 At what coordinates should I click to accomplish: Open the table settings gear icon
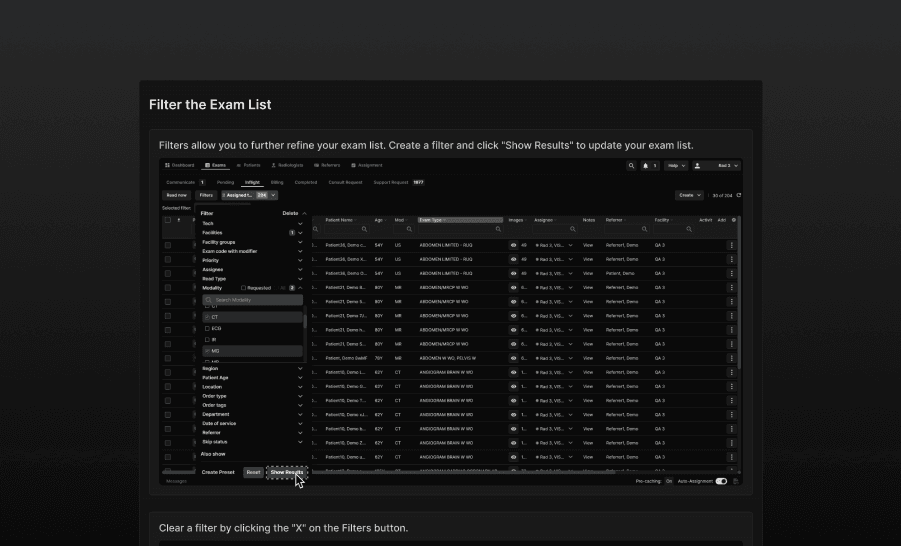point(733,220)
